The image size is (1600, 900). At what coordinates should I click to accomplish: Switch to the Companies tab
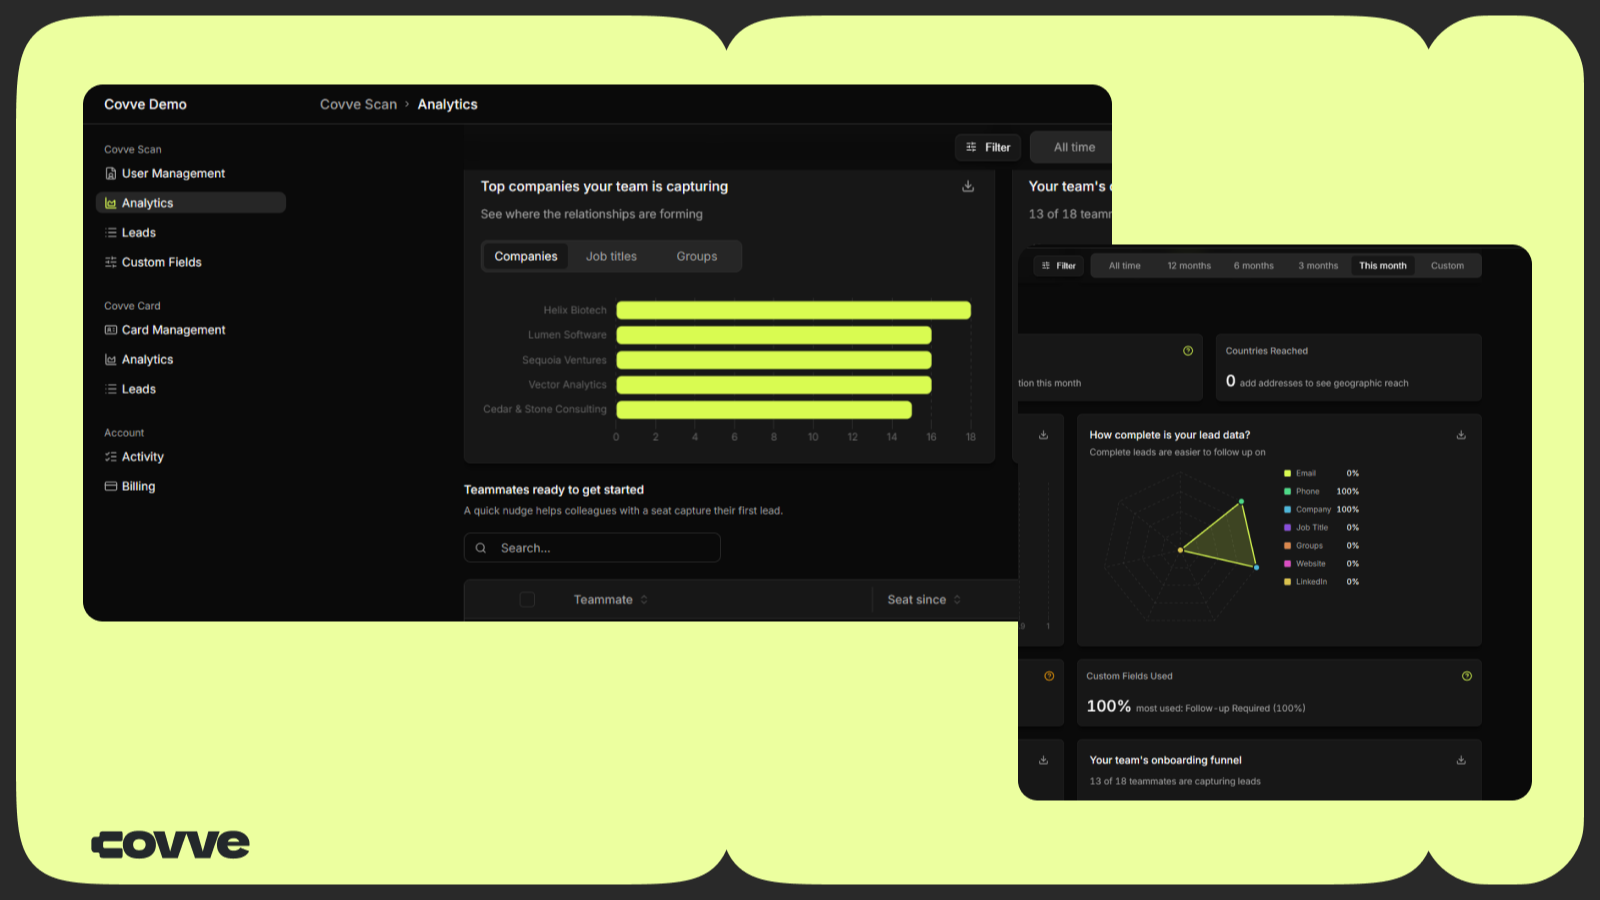point(526,257)
